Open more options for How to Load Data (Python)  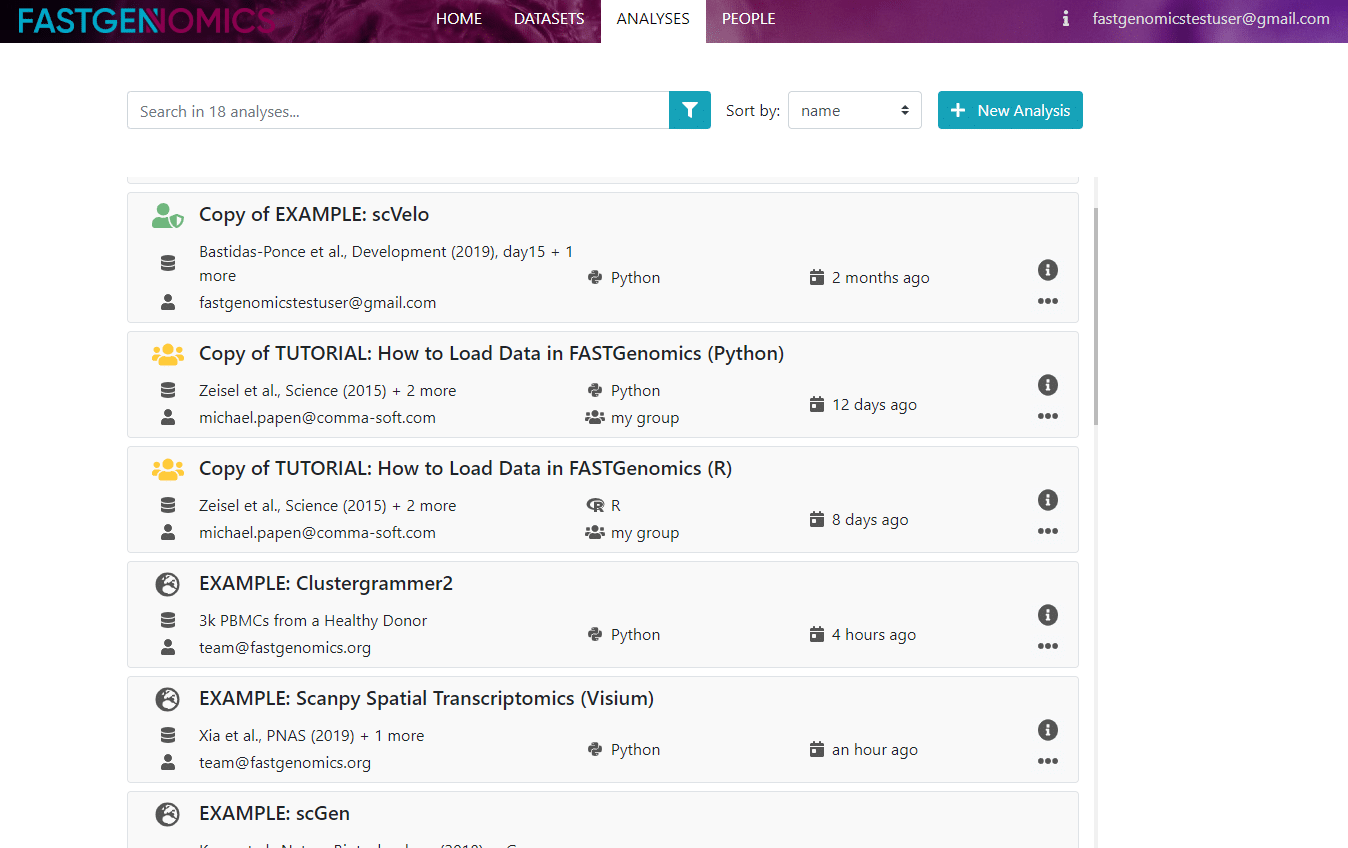[1047, 416]
